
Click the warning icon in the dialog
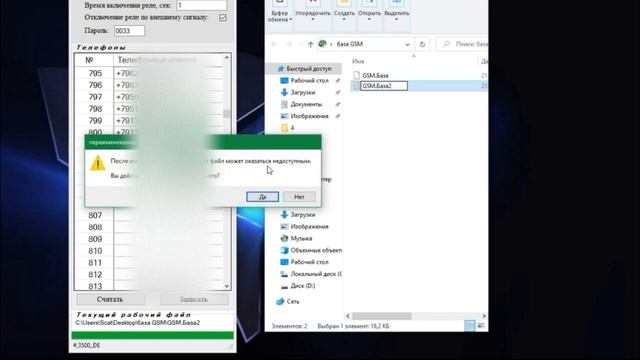pyautogui.click(x=98, y=163)
